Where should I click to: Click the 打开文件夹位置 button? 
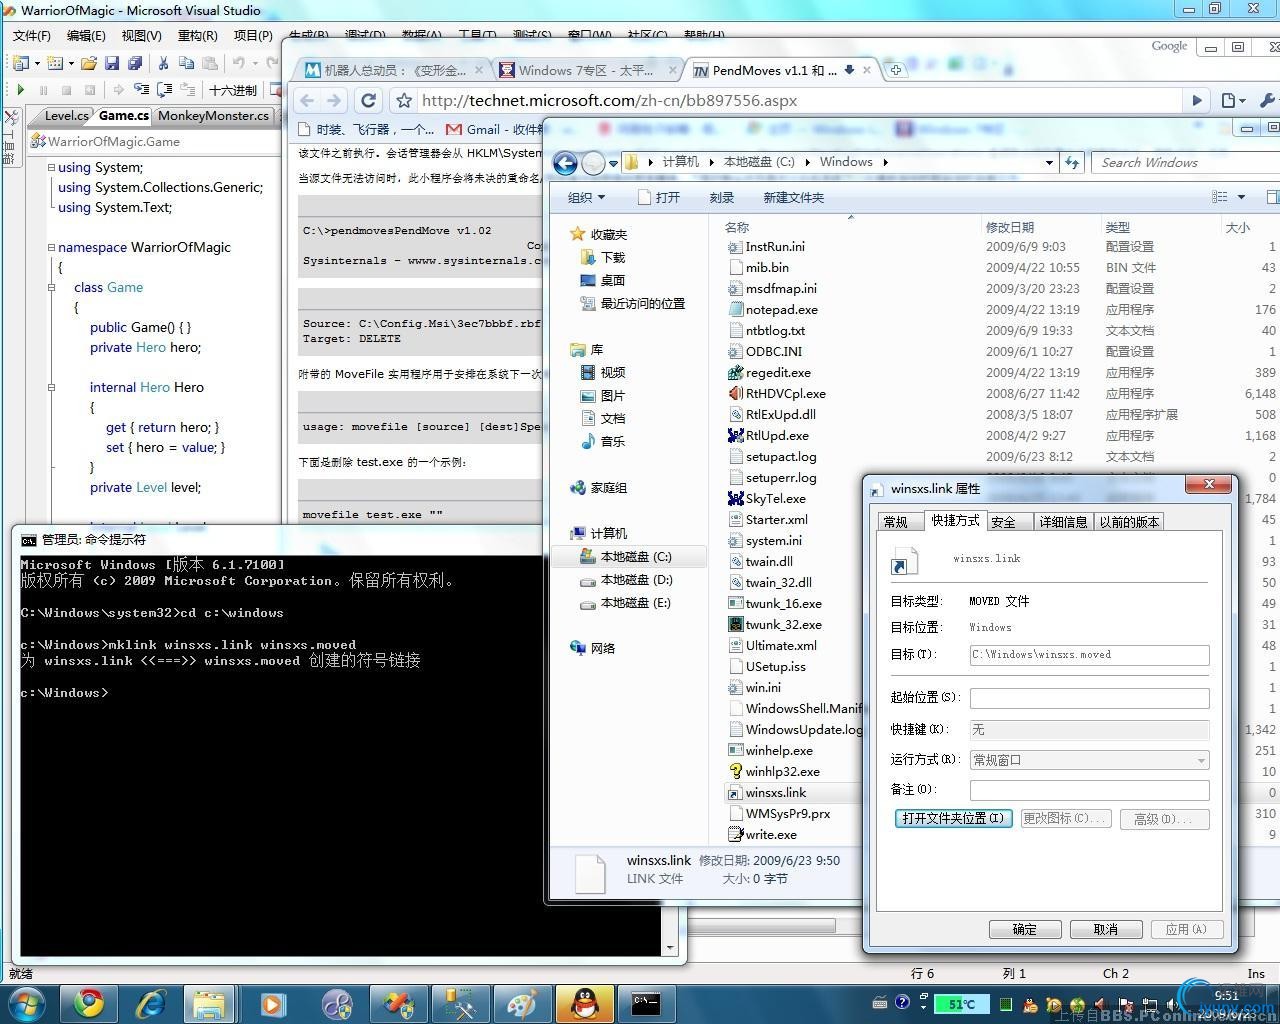tap(953, 818)
